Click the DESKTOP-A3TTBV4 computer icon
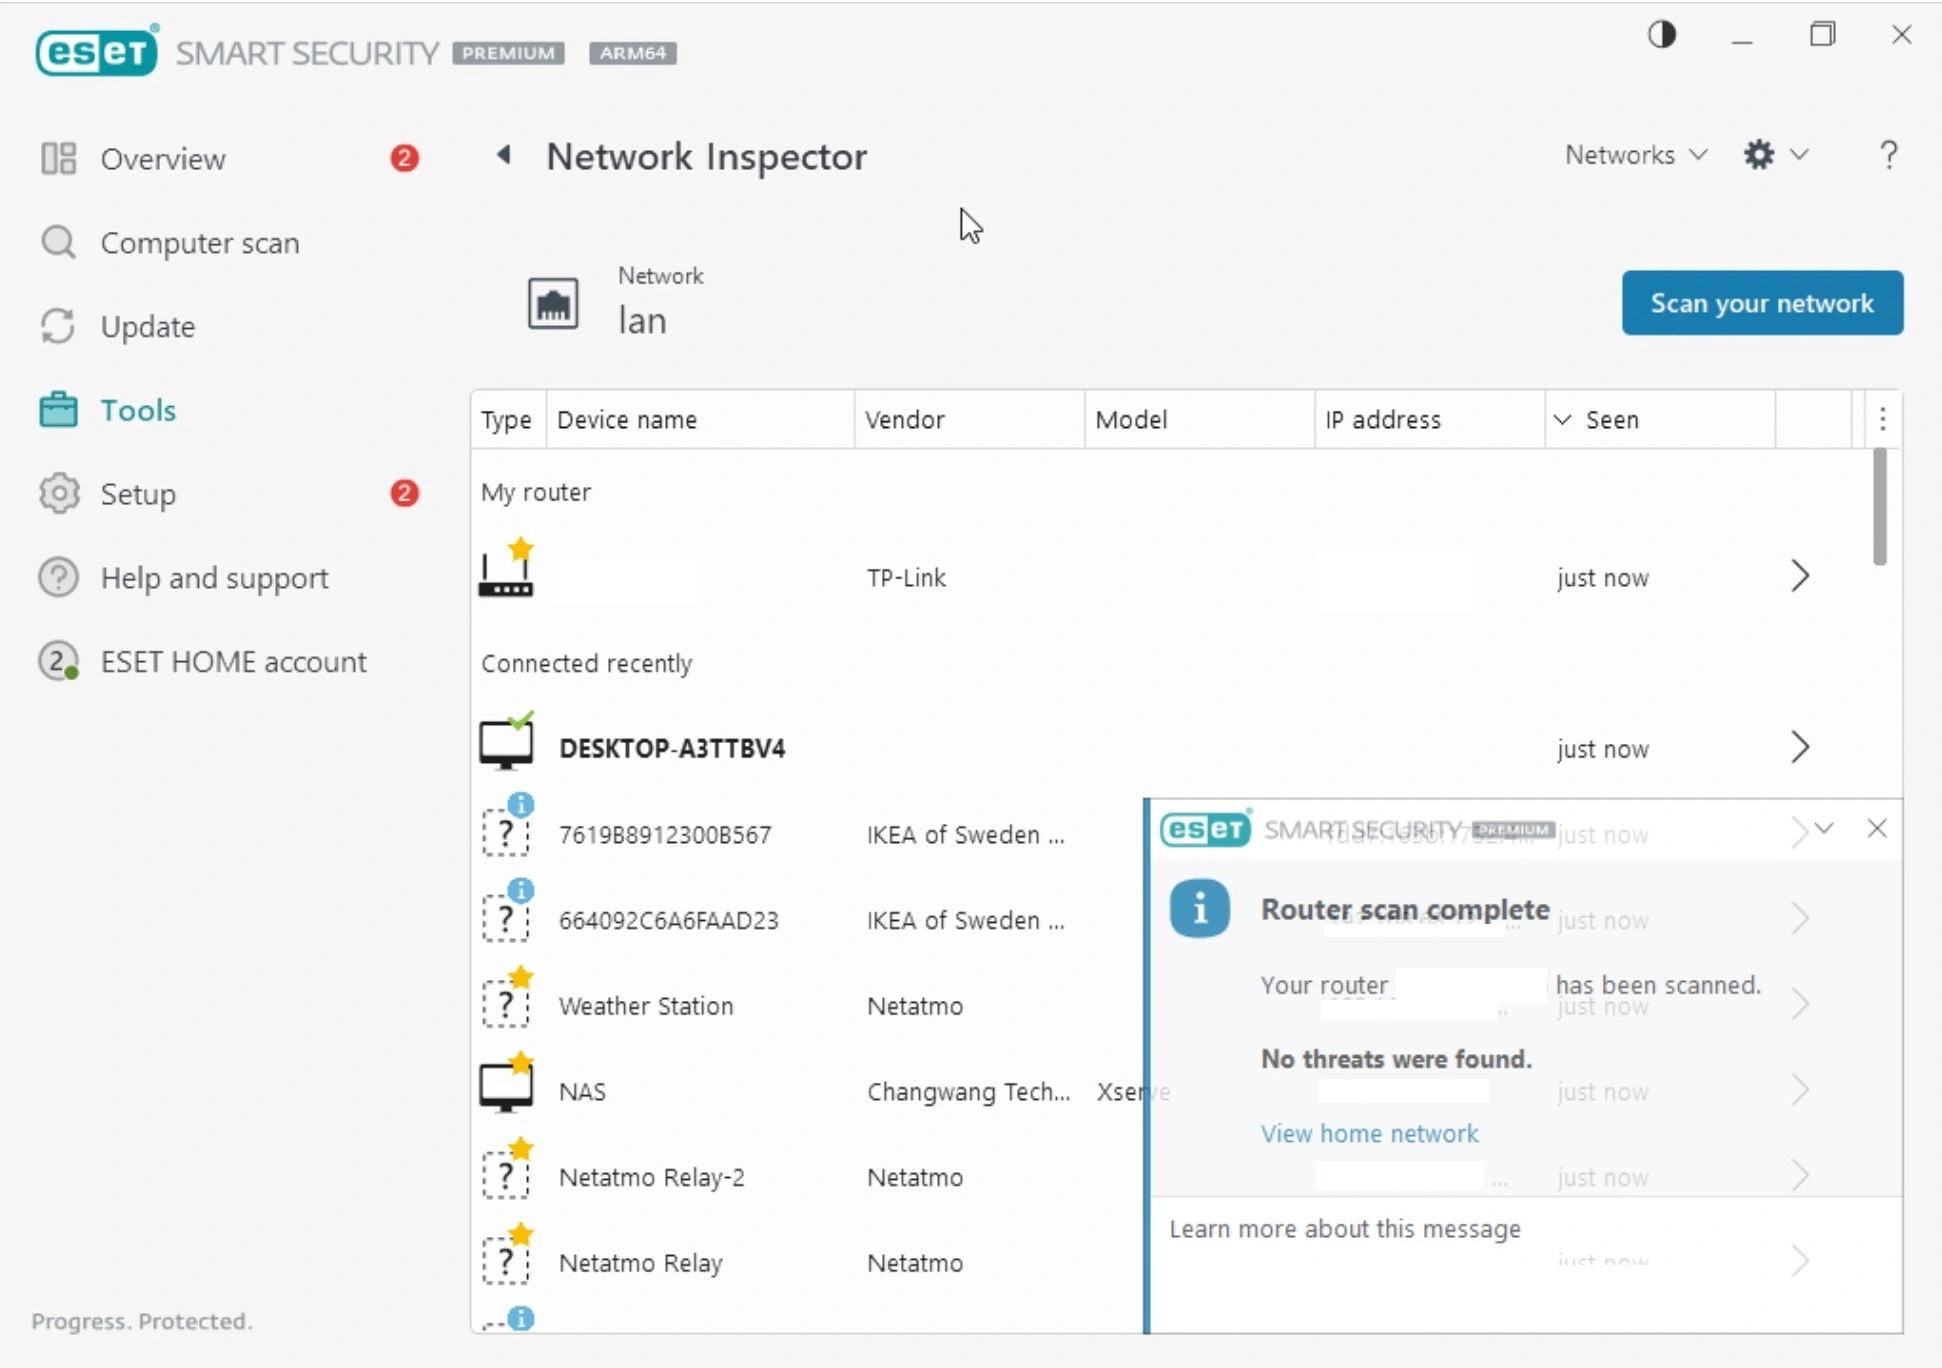Viewport: 1942px width, 1368px height. (507, 742)
